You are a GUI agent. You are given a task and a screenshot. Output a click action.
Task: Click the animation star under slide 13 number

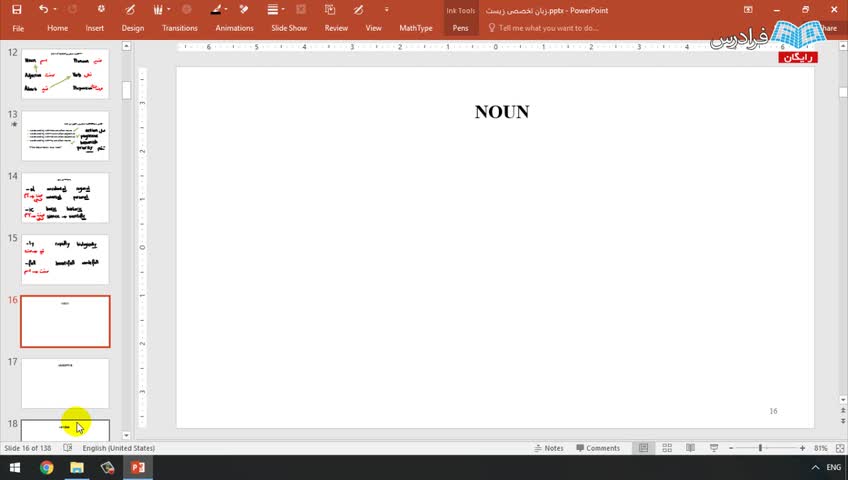click(14, 125)
